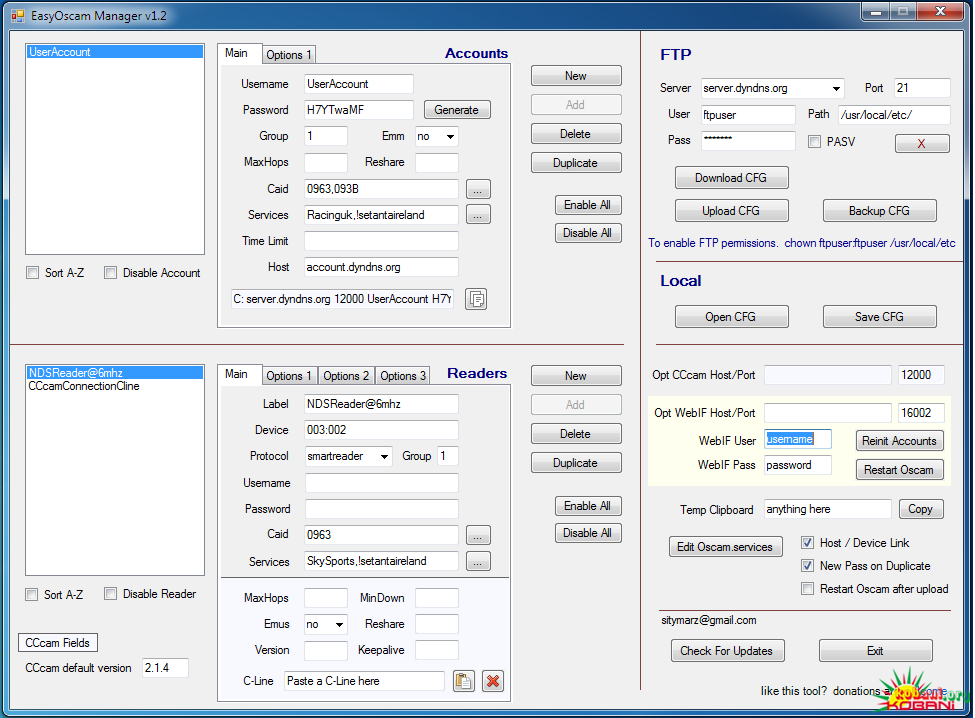This screenshot has height=718, width=975.
Task: Open the Emus dropdown in Readers
Action: tap(340, 624)
